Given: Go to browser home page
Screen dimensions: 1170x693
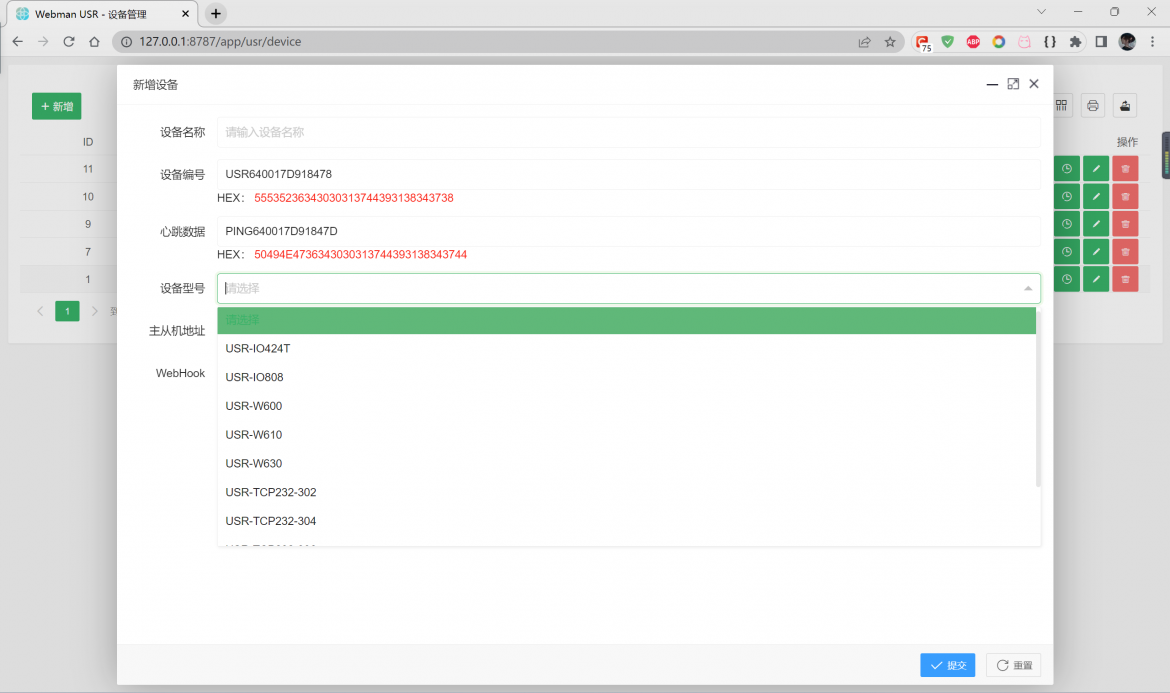Looking at the screenshot, I should [94, 42].
